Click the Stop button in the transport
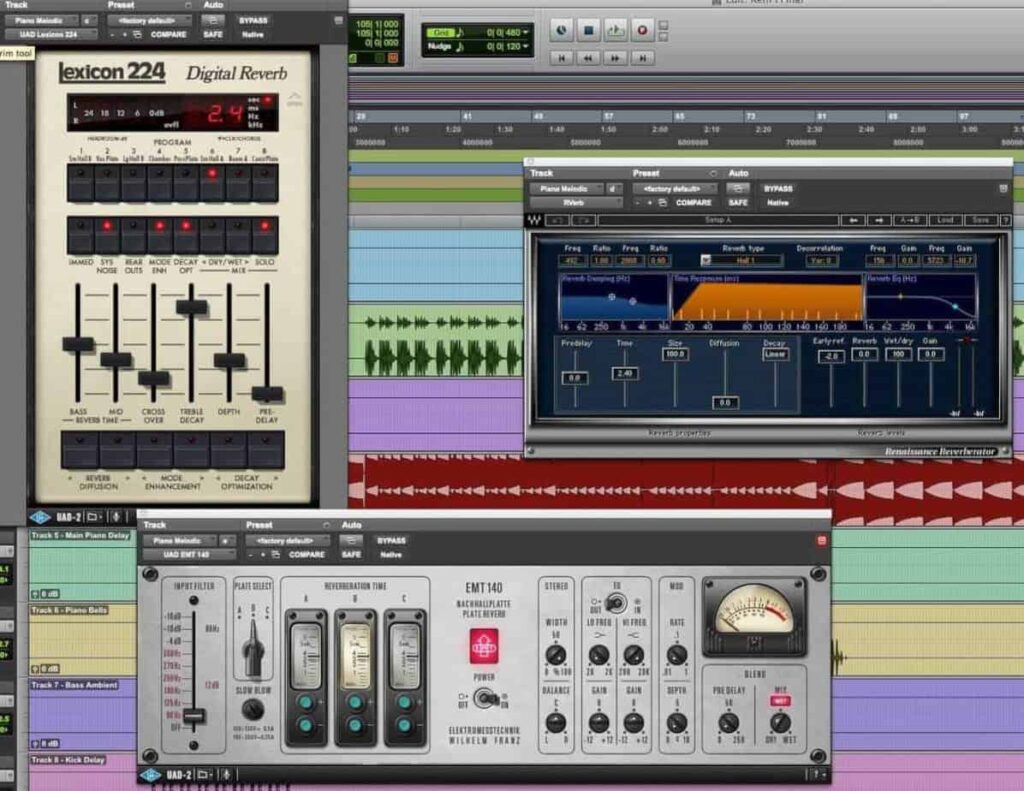Viewport: 1024px width, 791px height. (589, 31)
